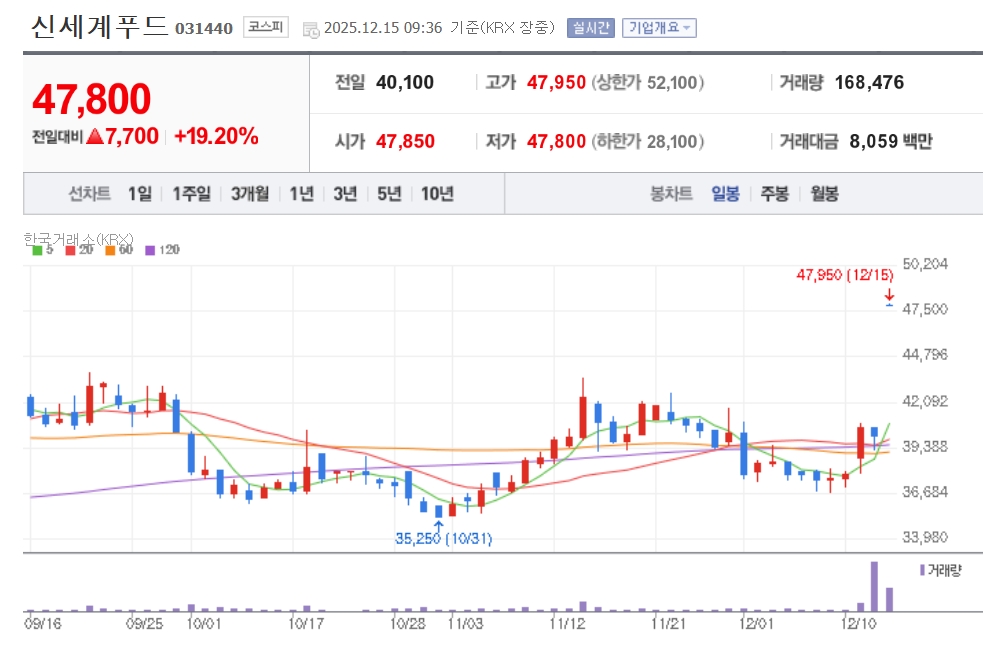Image resolution: width=983 pixels, height=653 pixels.
Task: Click the 11/12 date axis label
Action: tap(567, 624)
